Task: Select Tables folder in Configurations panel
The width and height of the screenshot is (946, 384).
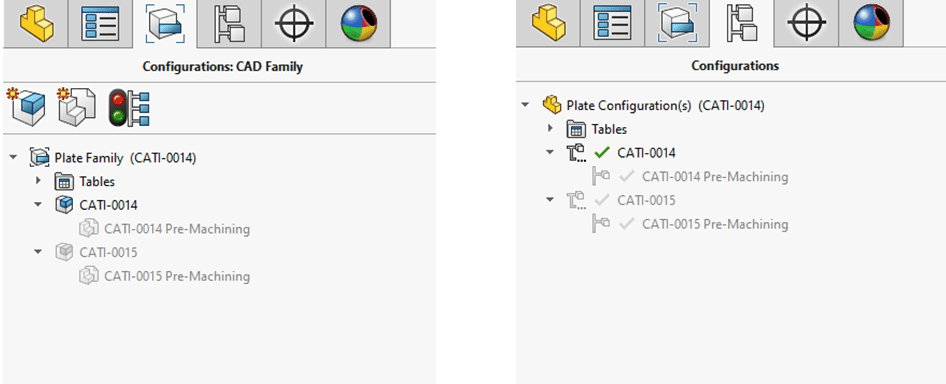Action: click(609, 129)
